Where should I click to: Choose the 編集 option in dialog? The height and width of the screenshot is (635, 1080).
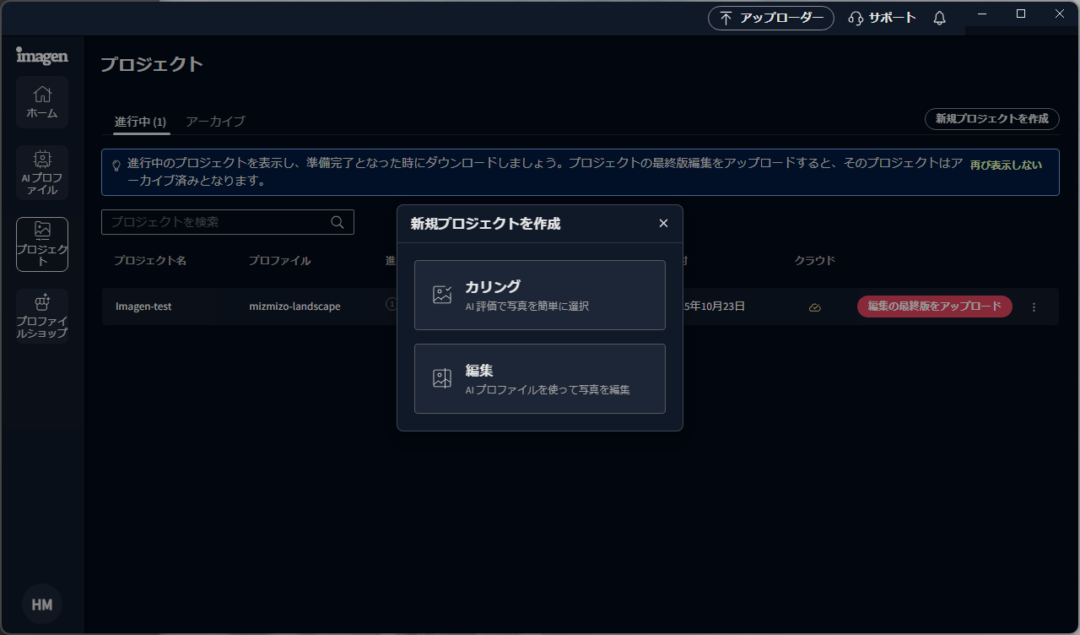point(539,379)
